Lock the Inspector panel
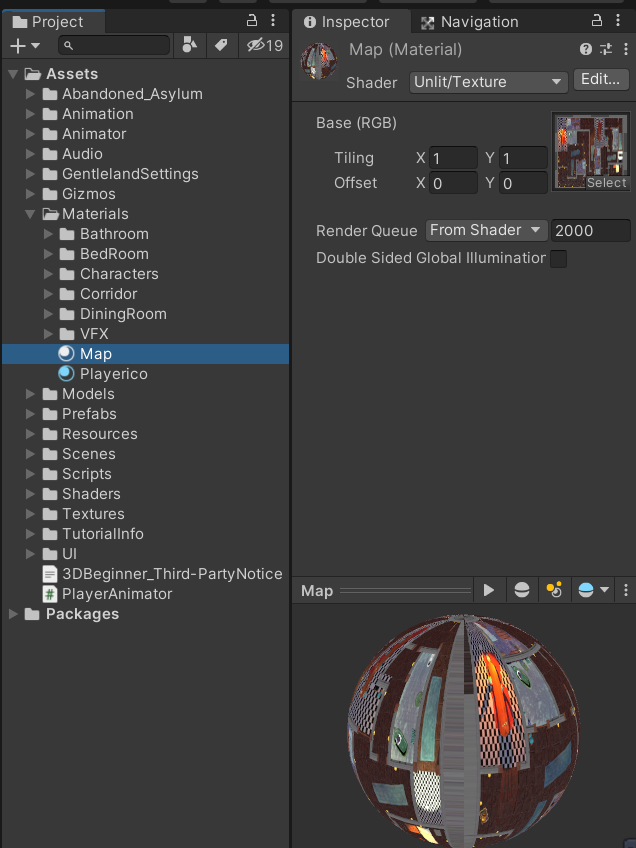The image size is (636, 848). [597, 21]
